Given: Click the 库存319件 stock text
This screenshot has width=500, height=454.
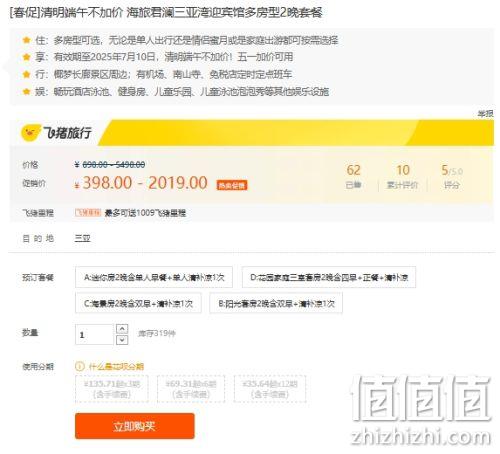Looking at the screenshot, I should (157, 333).
